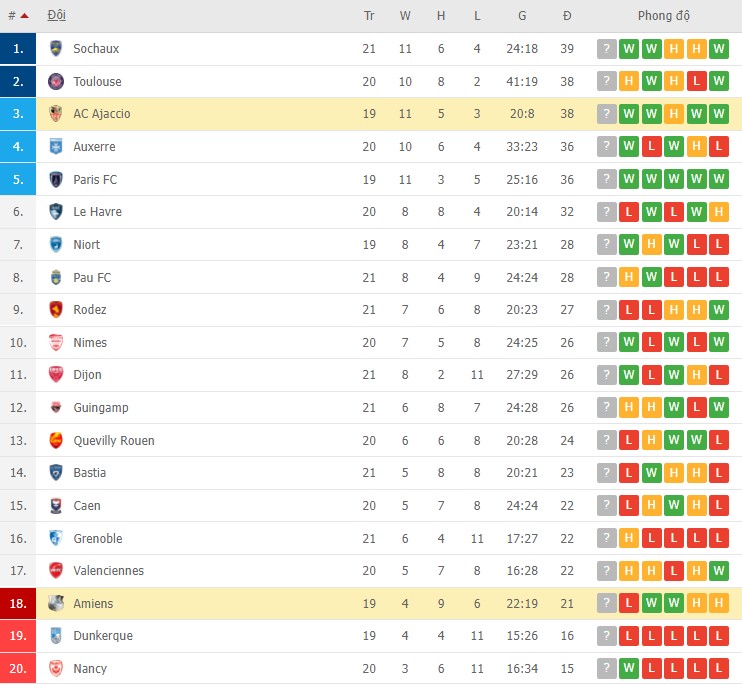The width and height of the screenshot is (742, 685).
Task: Click the AC Ajaccio club badge
Action: pyautogui.click(x=56, y=114)
